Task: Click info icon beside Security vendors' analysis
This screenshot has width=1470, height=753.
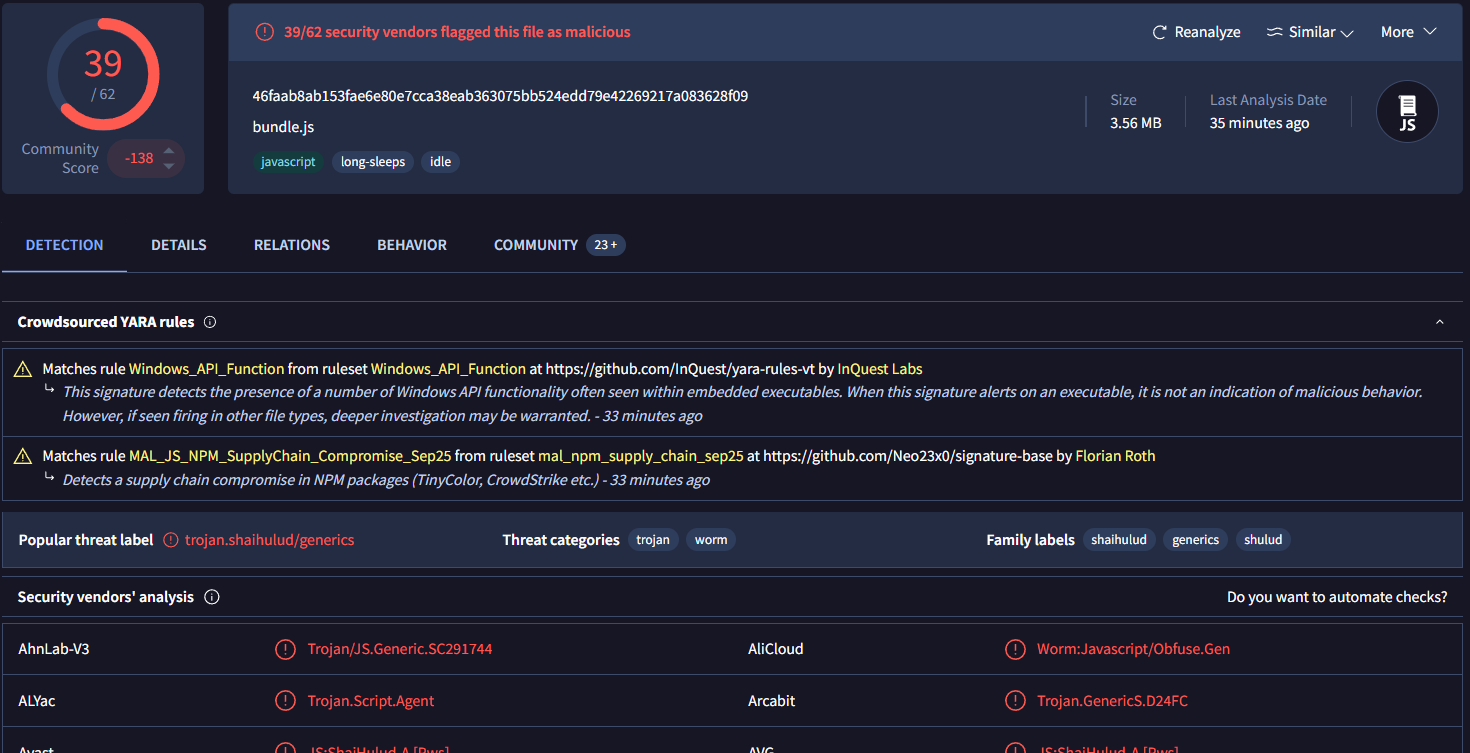Action: tap(211, 597)
